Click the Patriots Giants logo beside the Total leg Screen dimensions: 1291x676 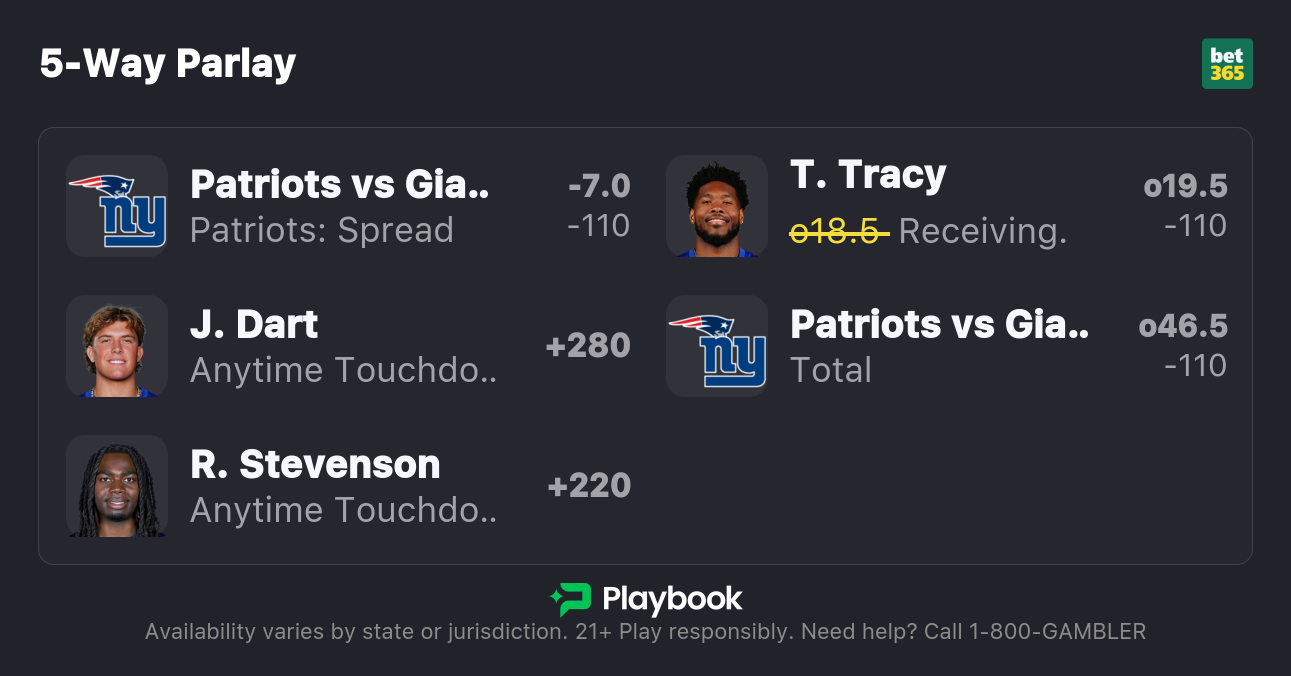717,346
